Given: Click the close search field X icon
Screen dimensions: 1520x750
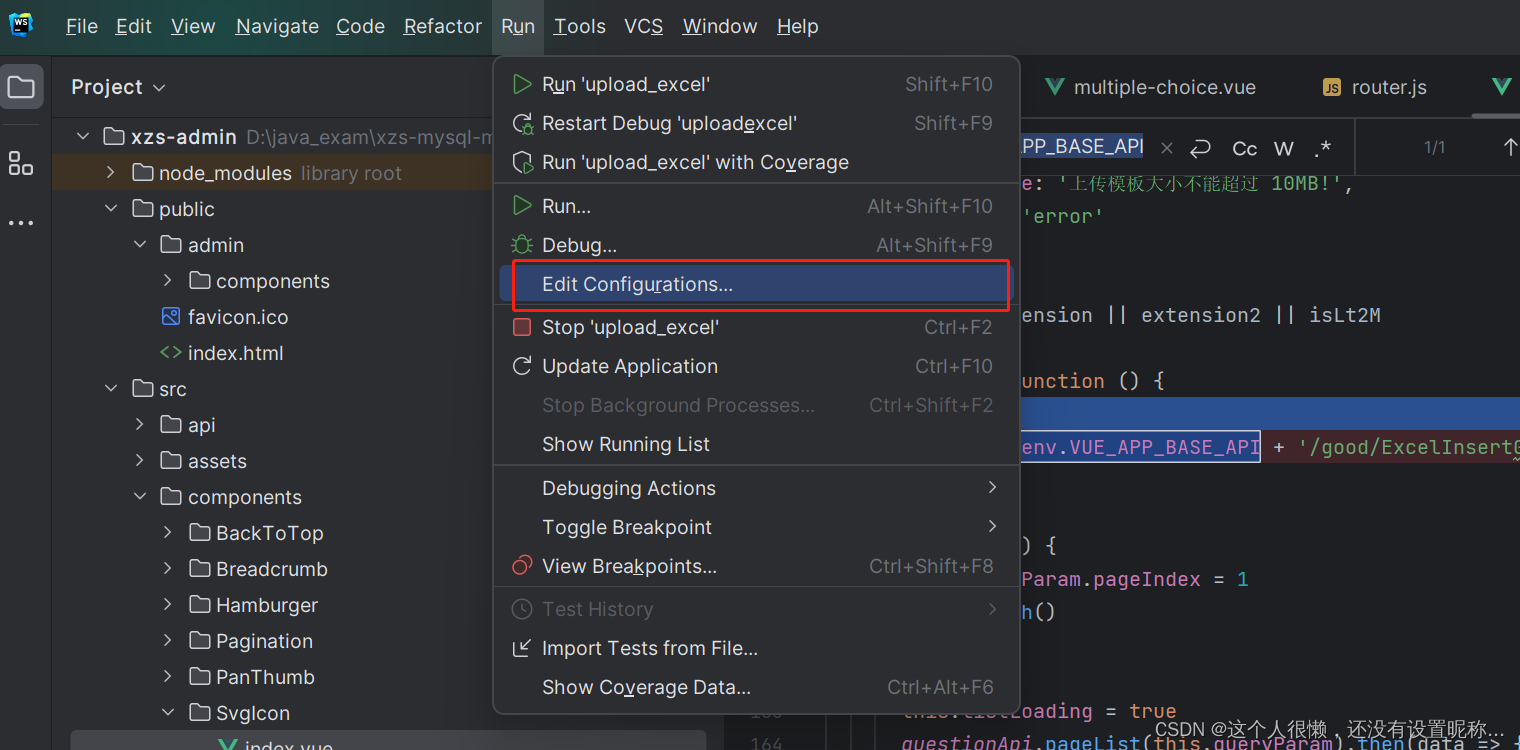Looking at the screenshot, I should point(1167,148).
